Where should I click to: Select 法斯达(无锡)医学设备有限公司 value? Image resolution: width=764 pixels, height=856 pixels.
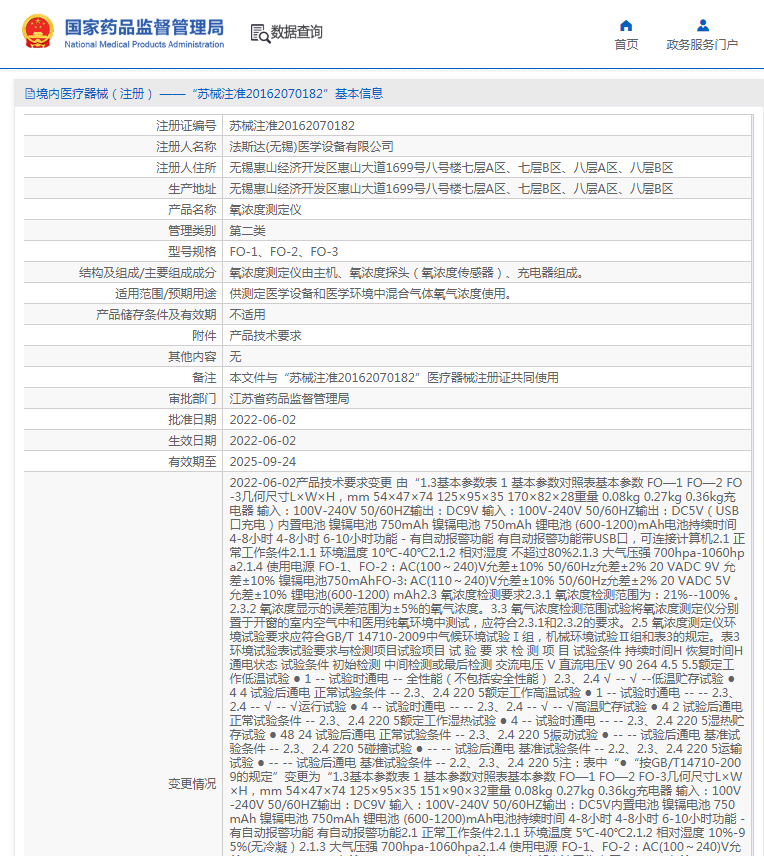(x=311, y=147)
